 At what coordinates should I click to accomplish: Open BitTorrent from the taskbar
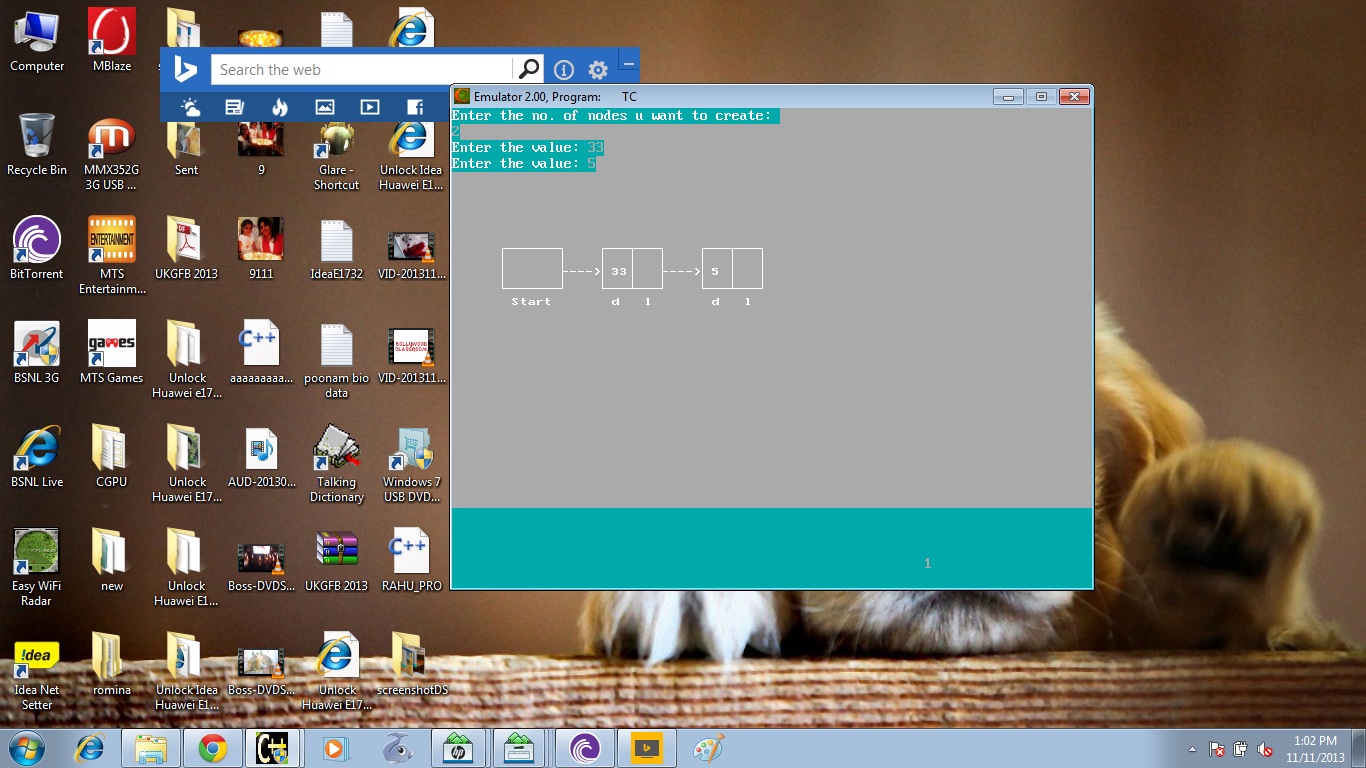[584, 748]
